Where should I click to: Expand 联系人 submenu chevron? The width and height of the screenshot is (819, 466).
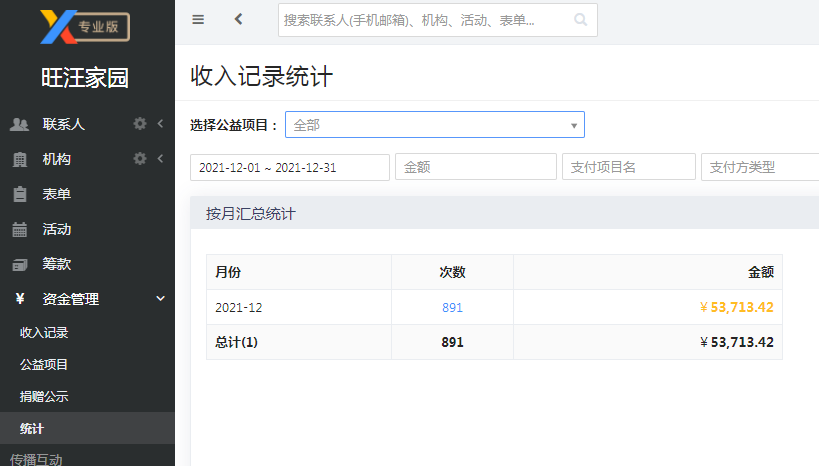click(x=160, y=123)
